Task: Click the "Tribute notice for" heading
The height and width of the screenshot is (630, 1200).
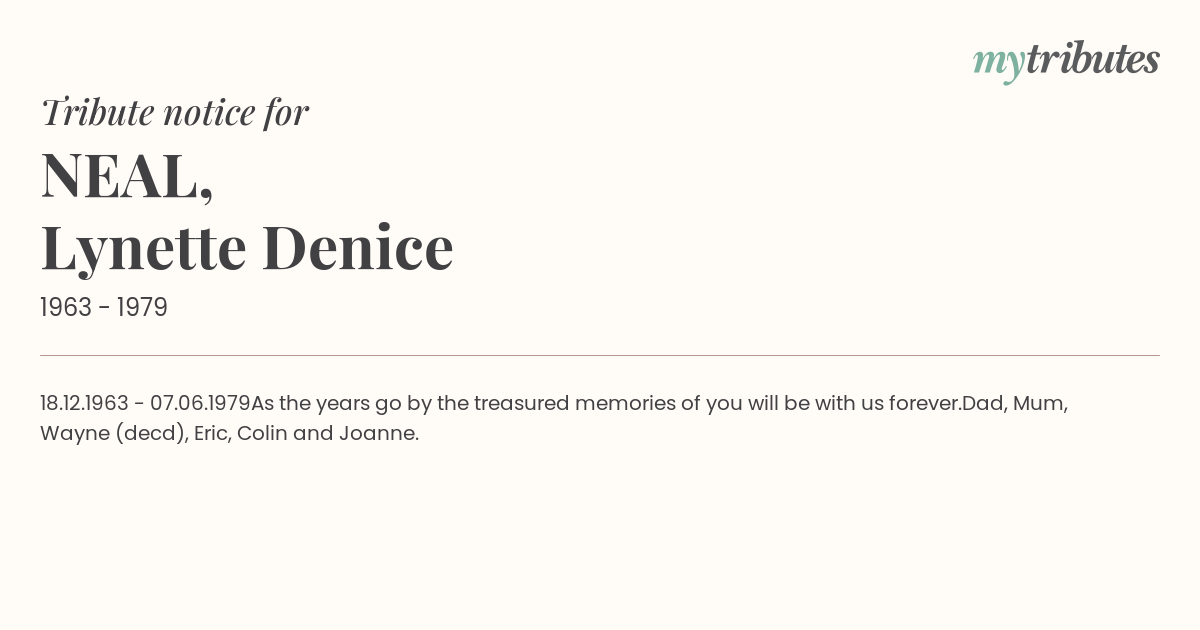Action: [x=174, y=112]
